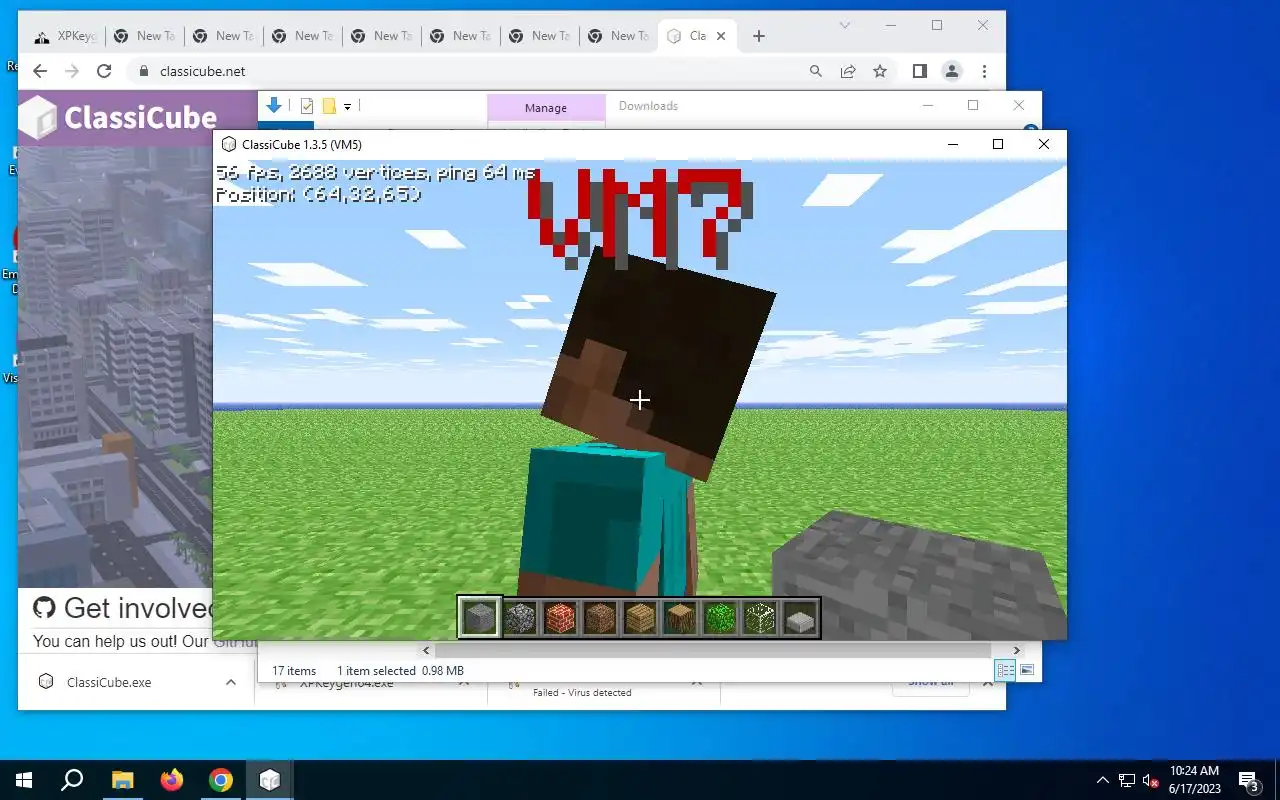The height and width of the screenshot is (800, 1280).
Task: Click the Downloads title of Explorer window
Action: click(x=648, y=106)
